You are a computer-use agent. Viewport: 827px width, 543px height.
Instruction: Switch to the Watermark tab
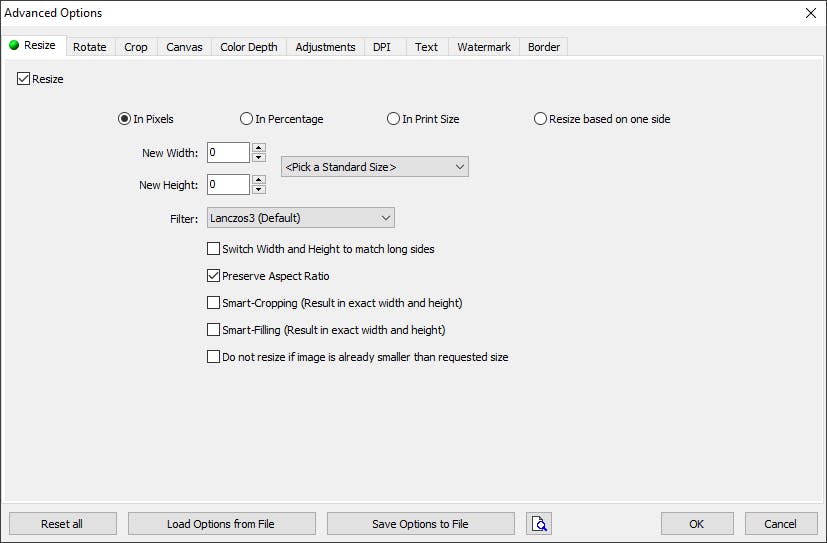pyautogui.click(x=484, y=47)
